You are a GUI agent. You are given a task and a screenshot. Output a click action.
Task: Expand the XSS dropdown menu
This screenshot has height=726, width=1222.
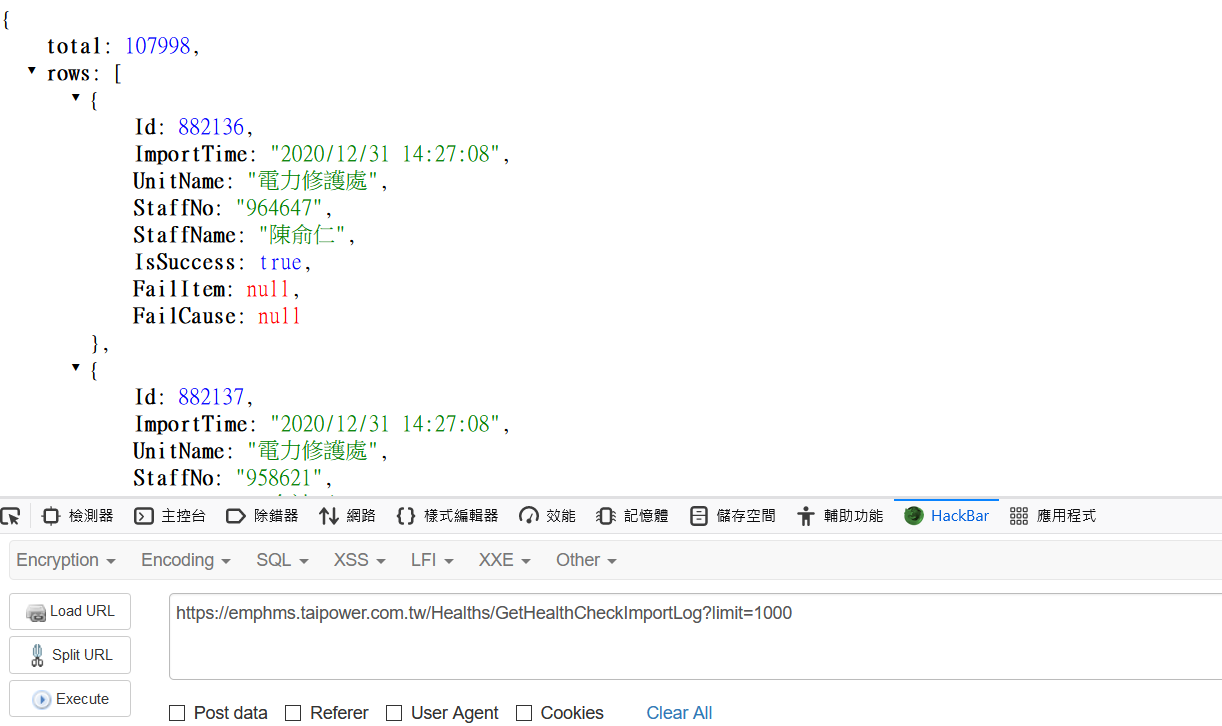[360, 560]
